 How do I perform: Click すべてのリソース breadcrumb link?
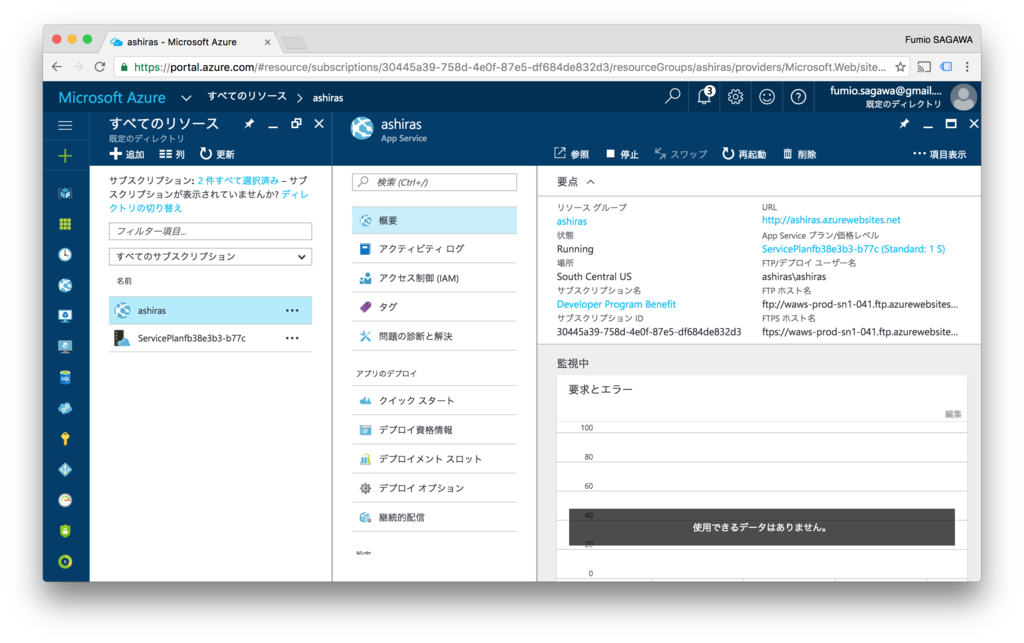[247, 97]
